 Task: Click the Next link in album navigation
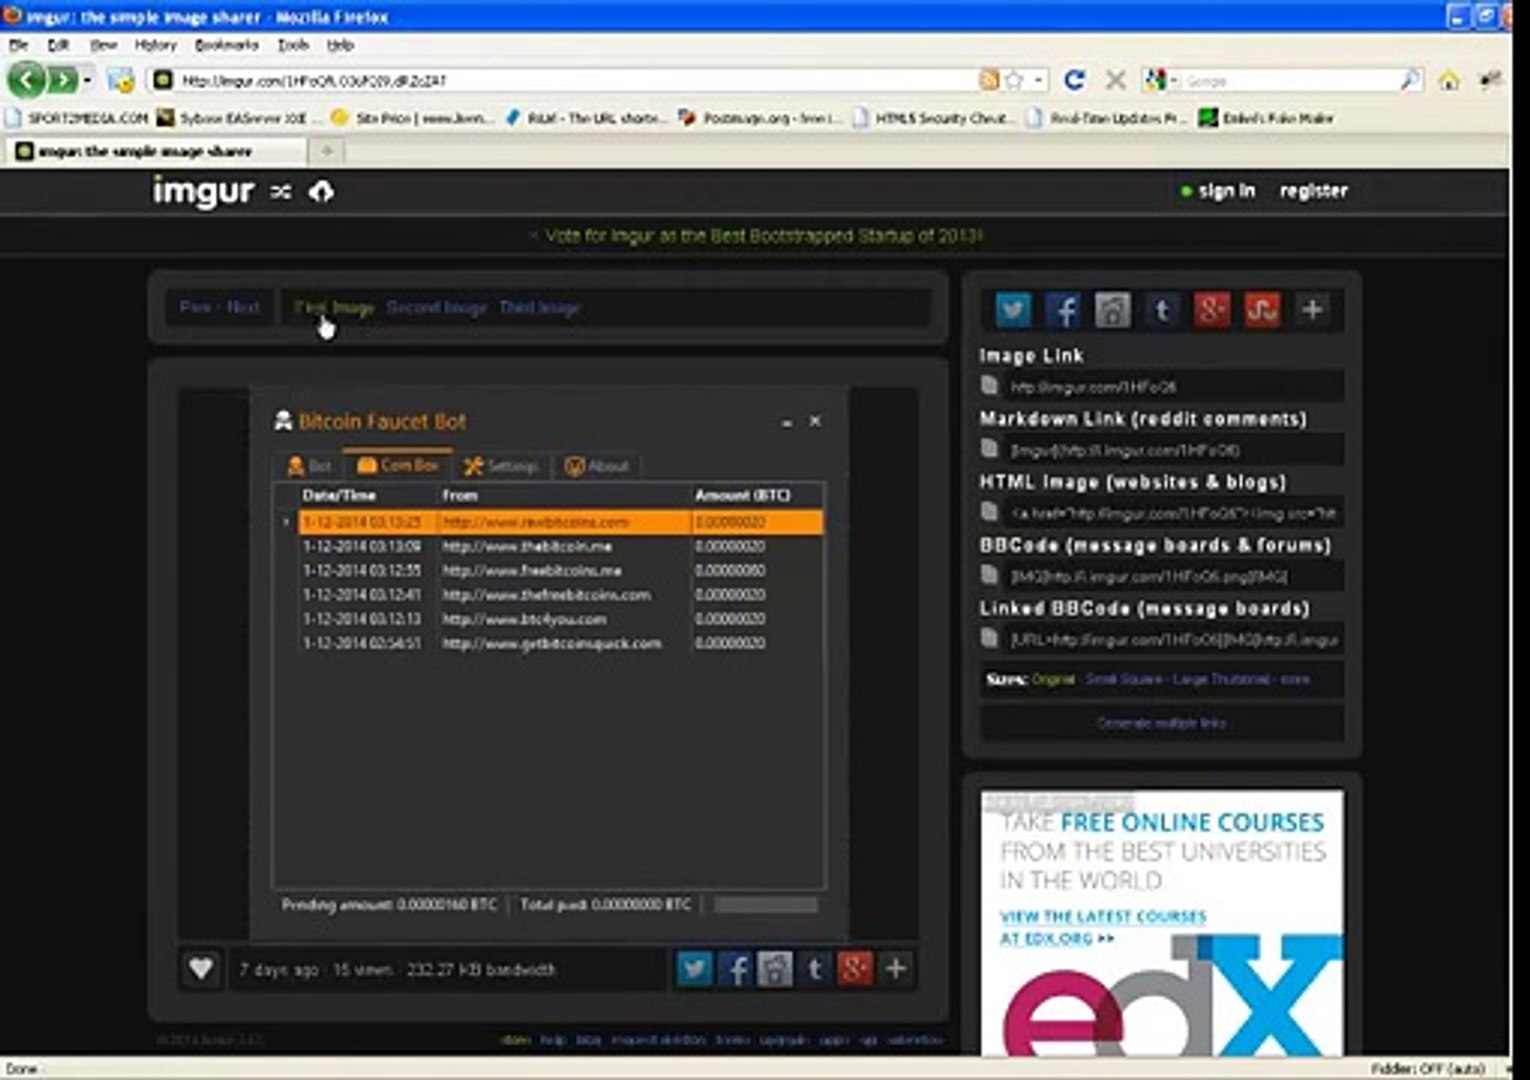[244, 307]
